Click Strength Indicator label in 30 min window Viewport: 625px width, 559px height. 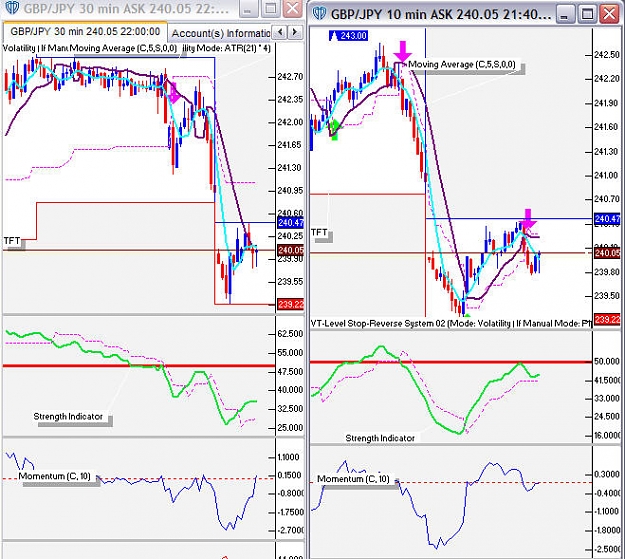[x=68, y=416]
